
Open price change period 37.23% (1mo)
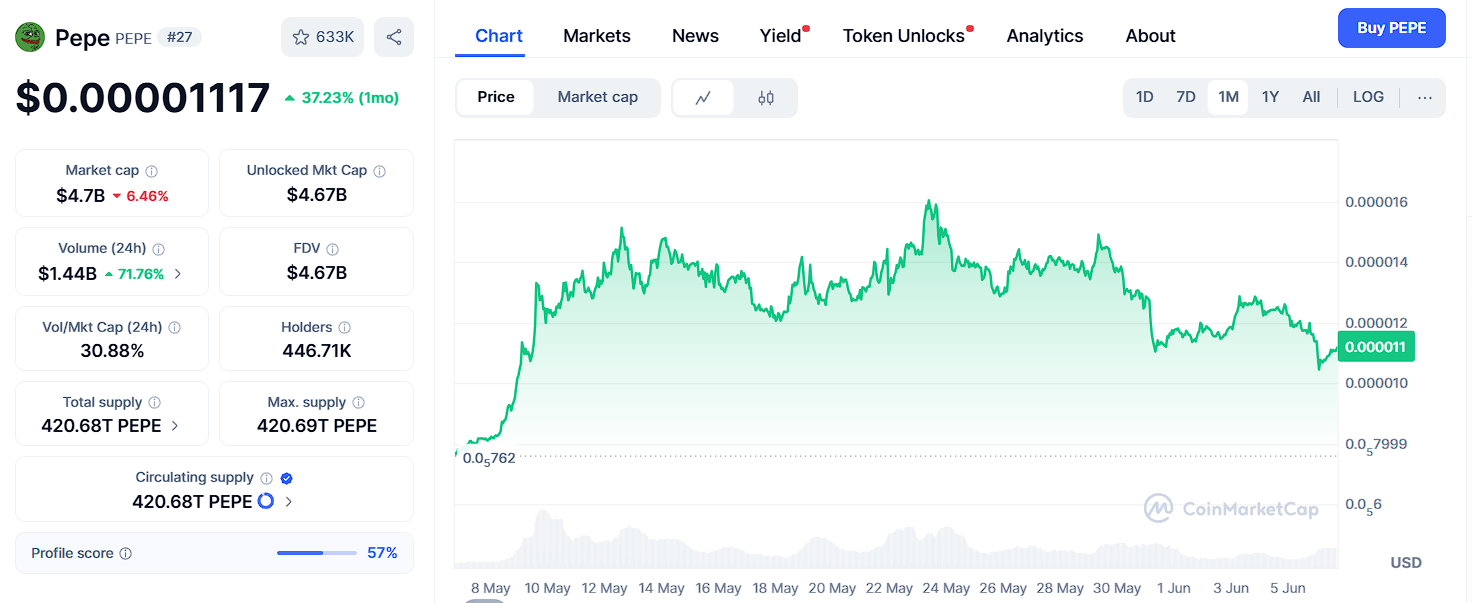coord(341,98)
